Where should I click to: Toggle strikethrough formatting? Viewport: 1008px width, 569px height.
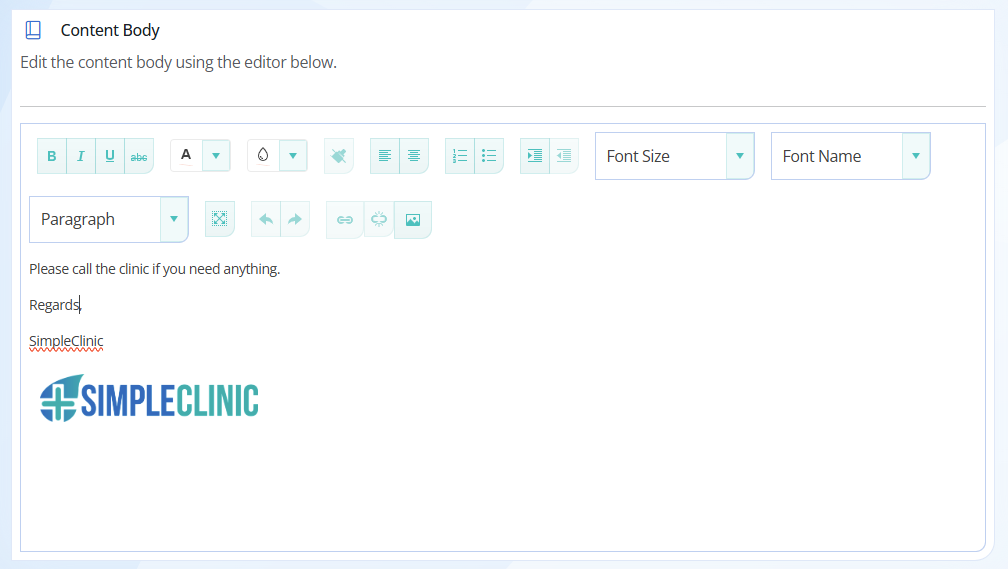click(139, 156)
